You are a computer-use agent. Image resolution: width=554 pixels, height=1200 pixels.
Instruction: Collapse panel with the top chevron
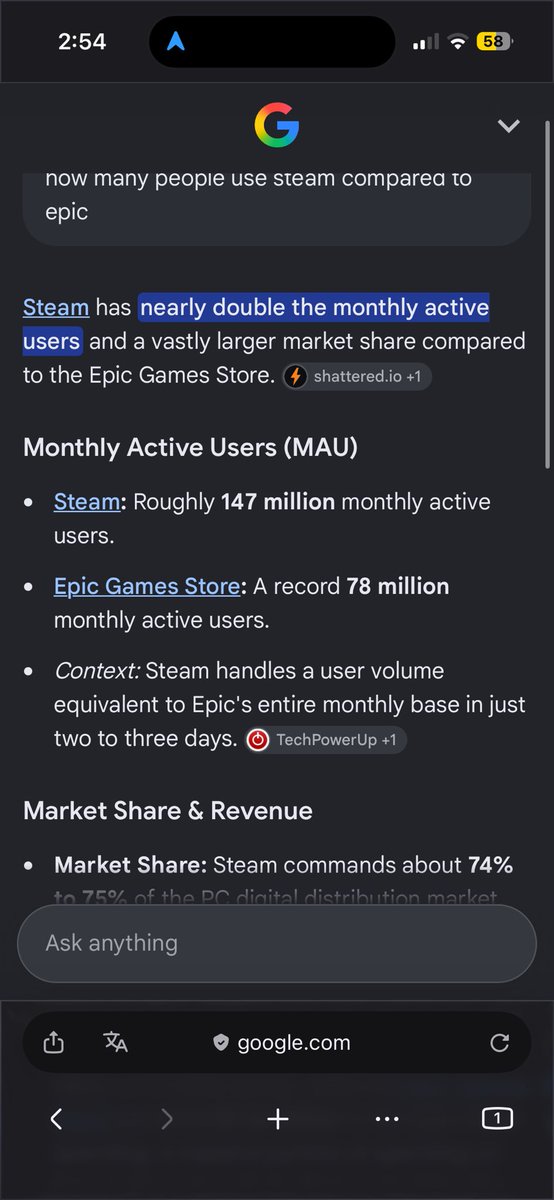509,126
